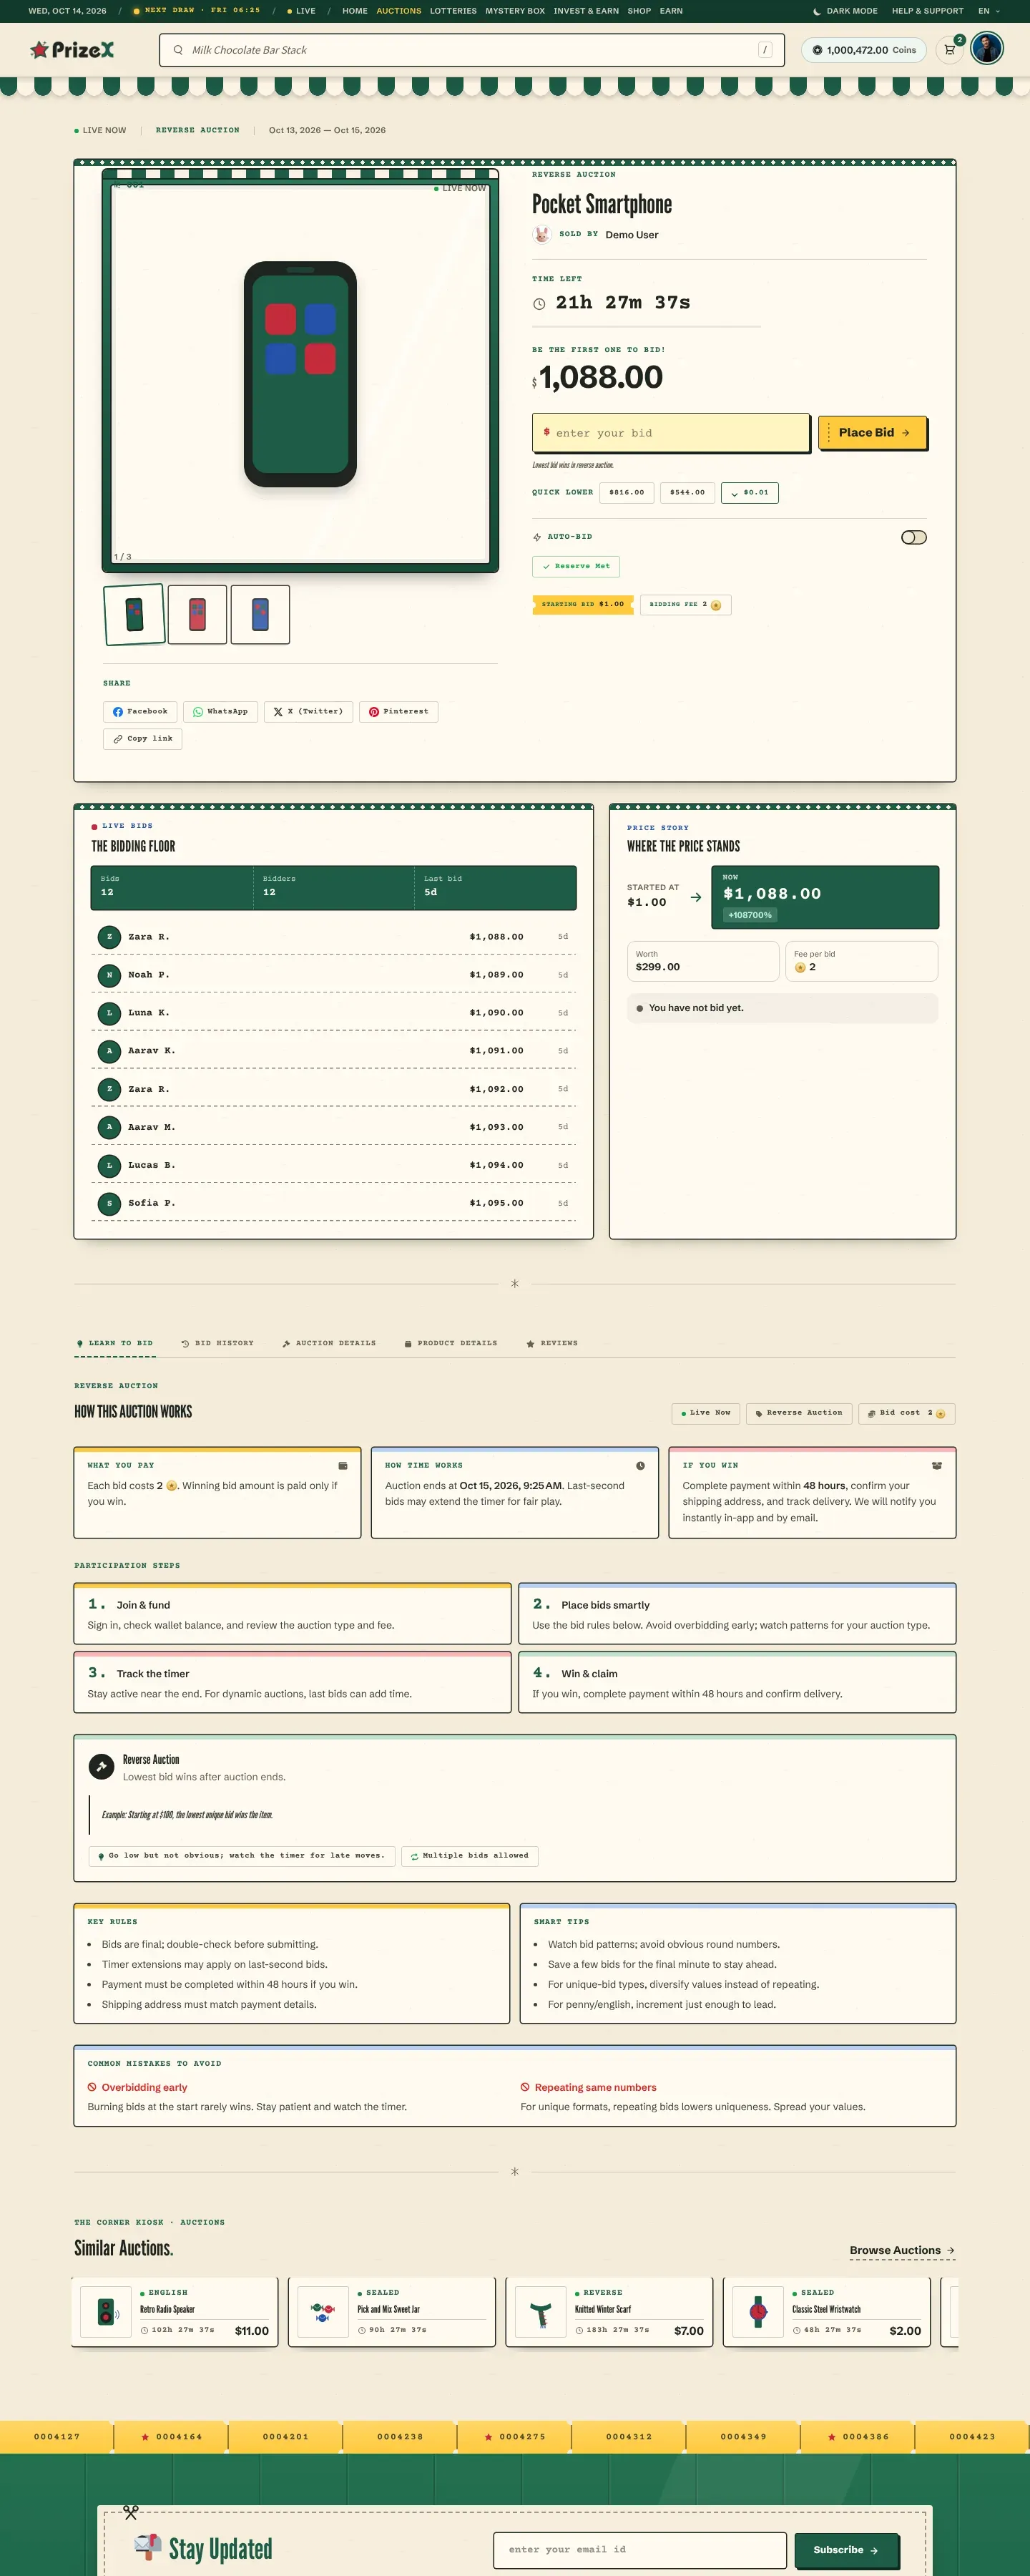Open the Reviews tab

tap(552, 1343)
